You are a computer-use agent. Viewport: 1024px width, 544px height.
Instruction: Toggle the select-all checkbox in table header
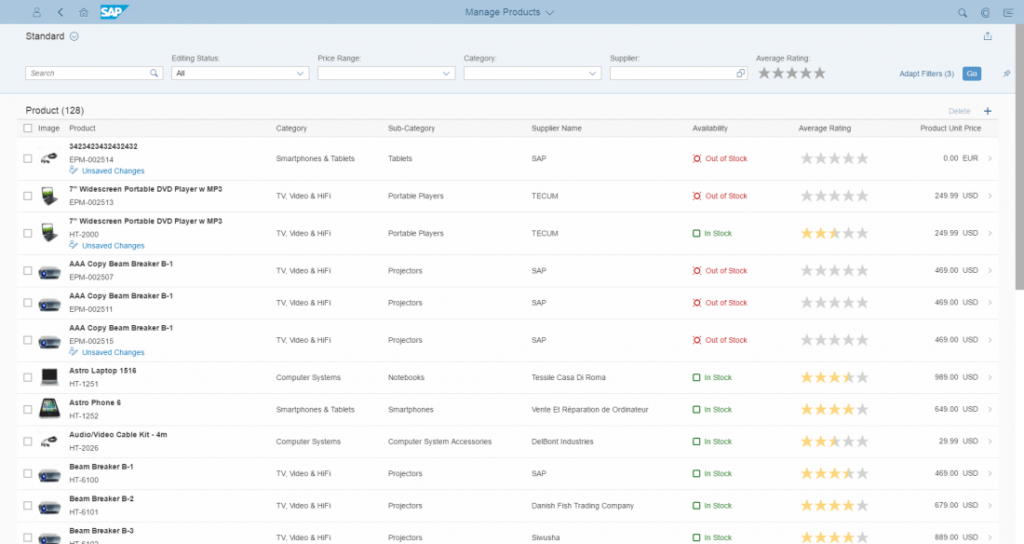(x=27, y=128)
